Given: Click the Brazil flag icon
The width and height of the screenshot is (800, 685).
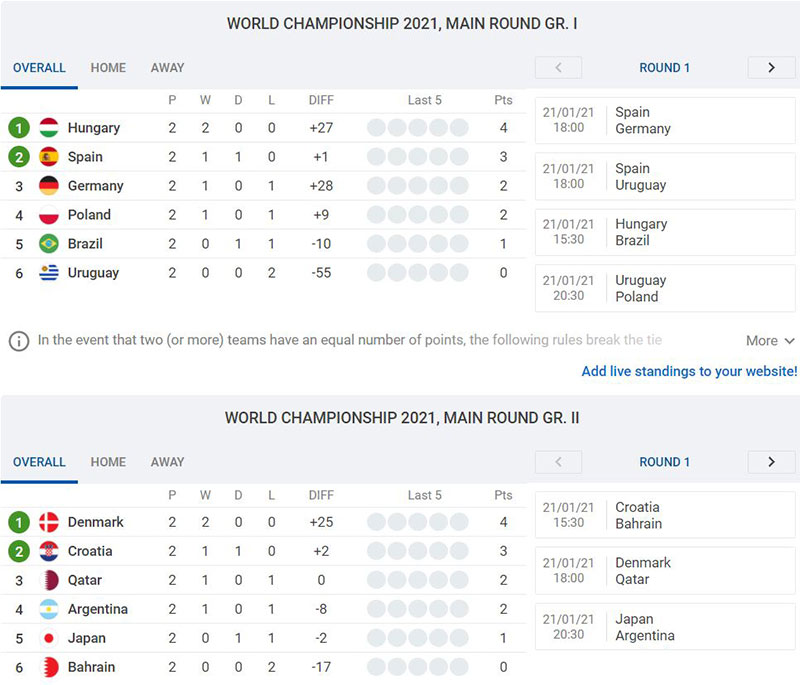Looking at the screenshot, I should 49,244.
